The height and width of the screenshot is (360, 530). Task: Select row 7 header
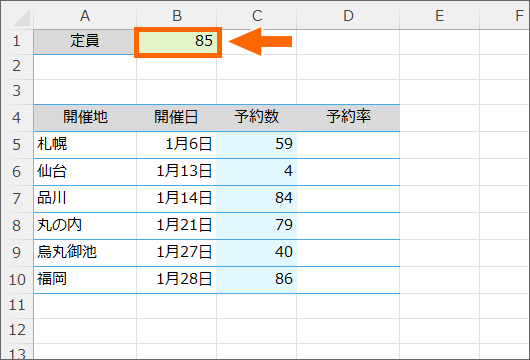click(x=17, y=199)
